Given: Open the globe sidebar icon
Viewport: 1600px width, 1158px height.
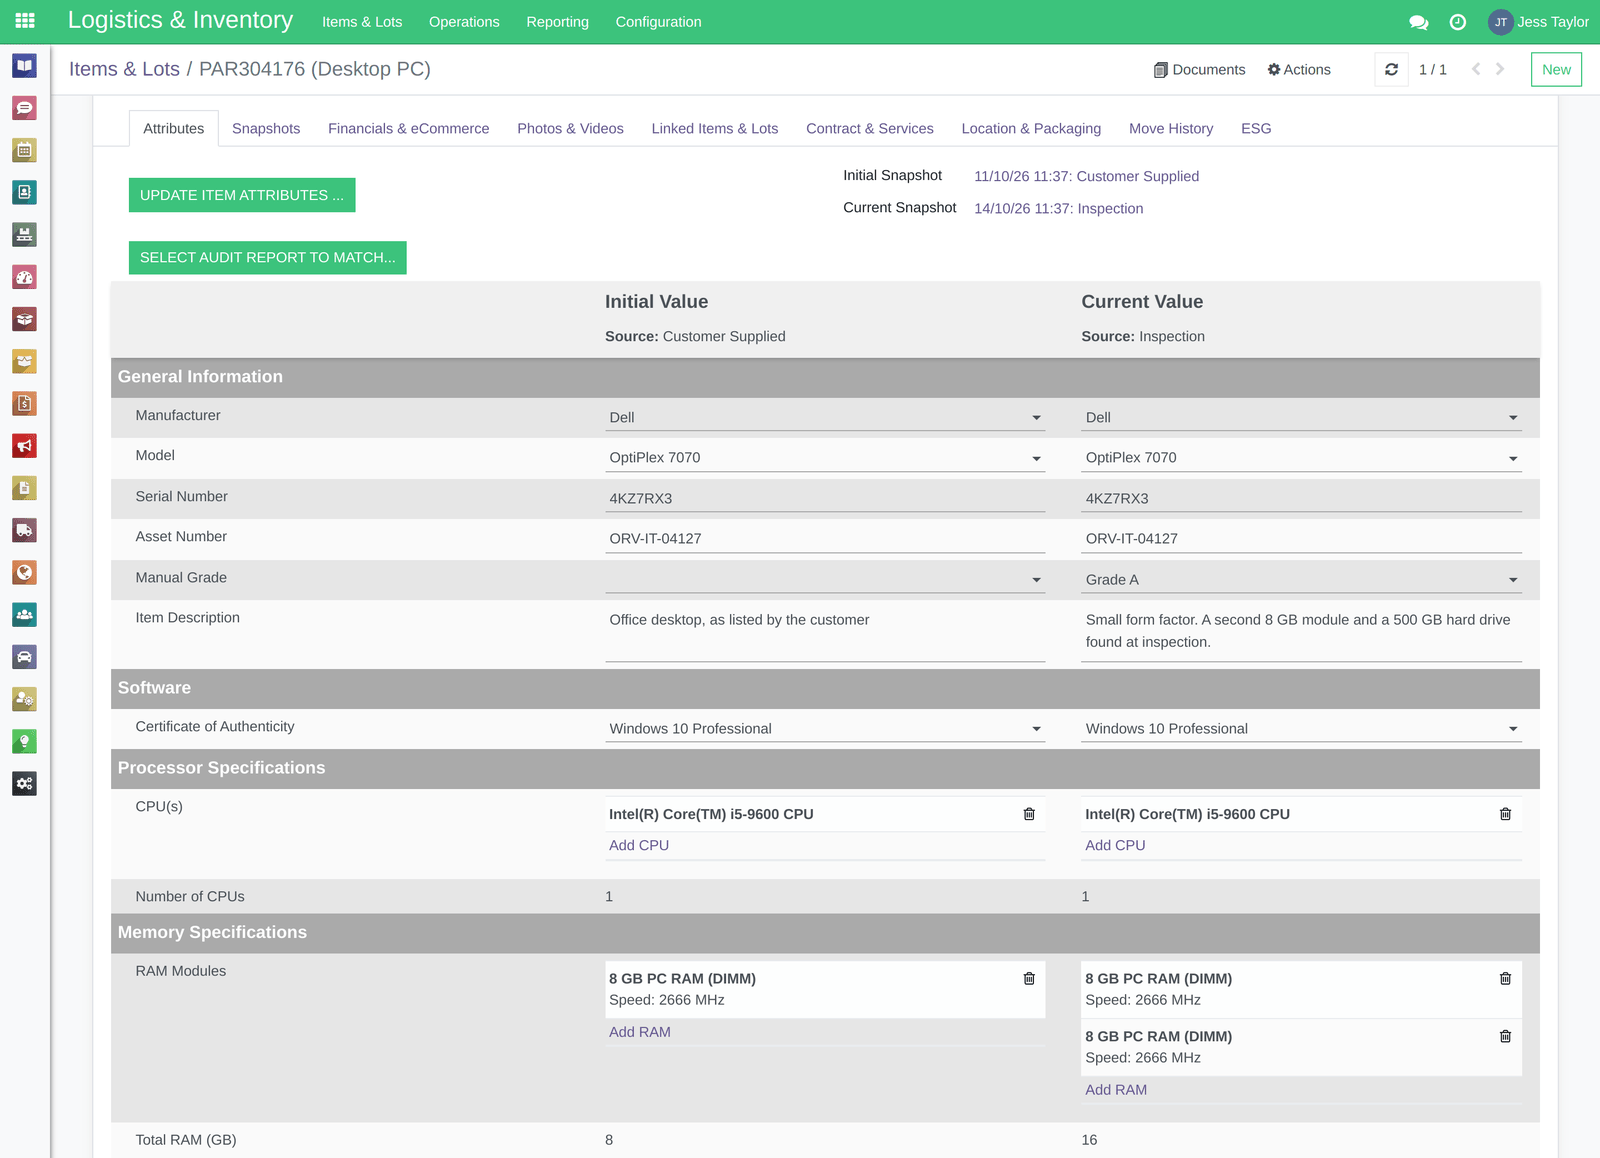Looking at the screenshot, I should pyautogui.click(x=25, y=572).
